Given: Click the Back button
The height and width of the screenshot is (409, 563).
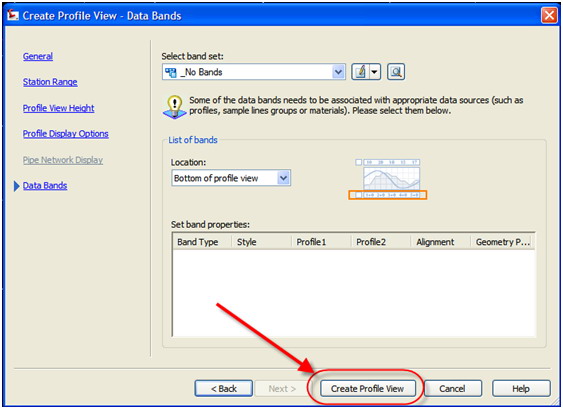Looking at the screenshot, I should (224, 389).
